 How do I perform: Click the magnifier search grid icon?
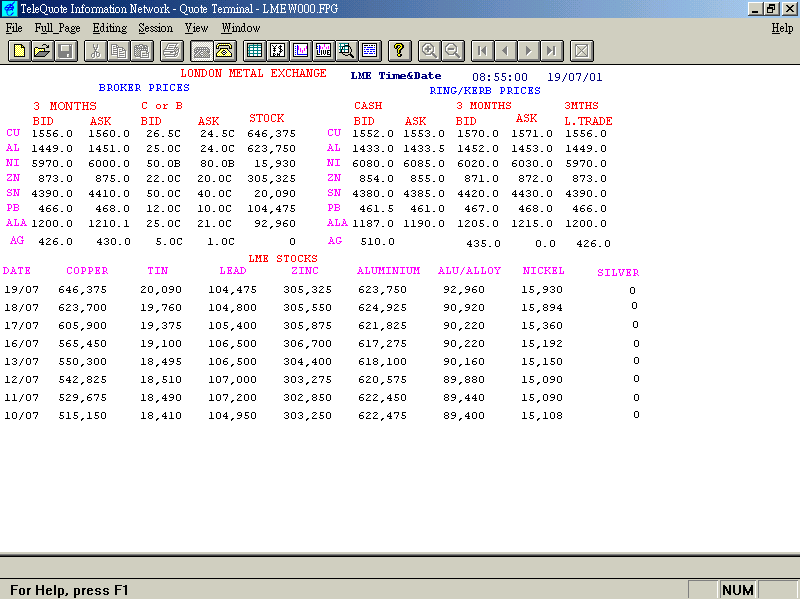tap(346, 51)
